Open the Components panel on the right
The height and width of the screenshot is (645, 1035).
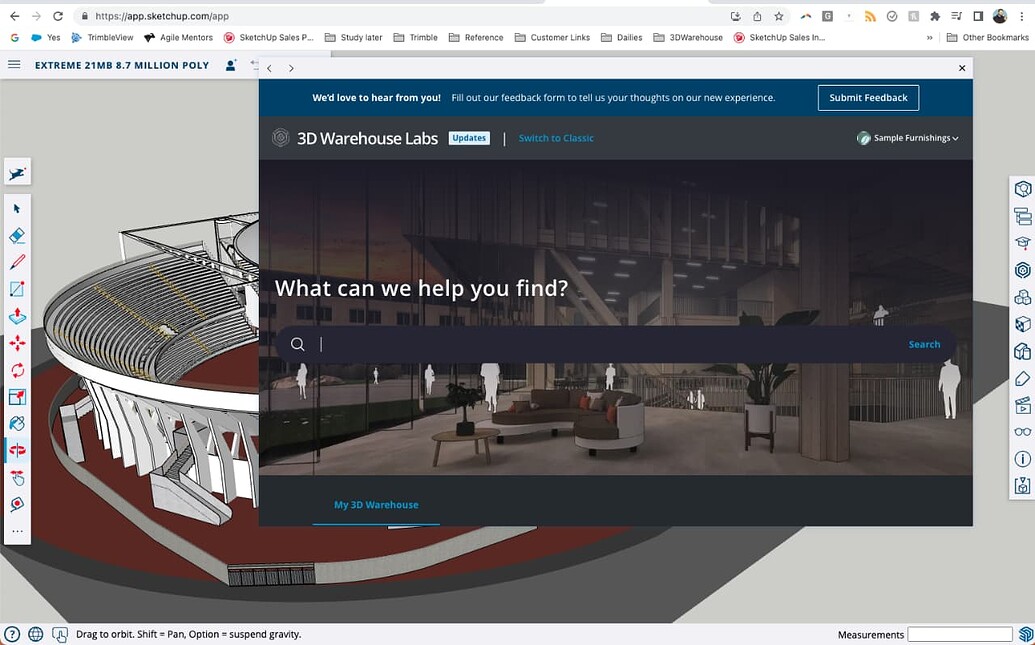1022,297
